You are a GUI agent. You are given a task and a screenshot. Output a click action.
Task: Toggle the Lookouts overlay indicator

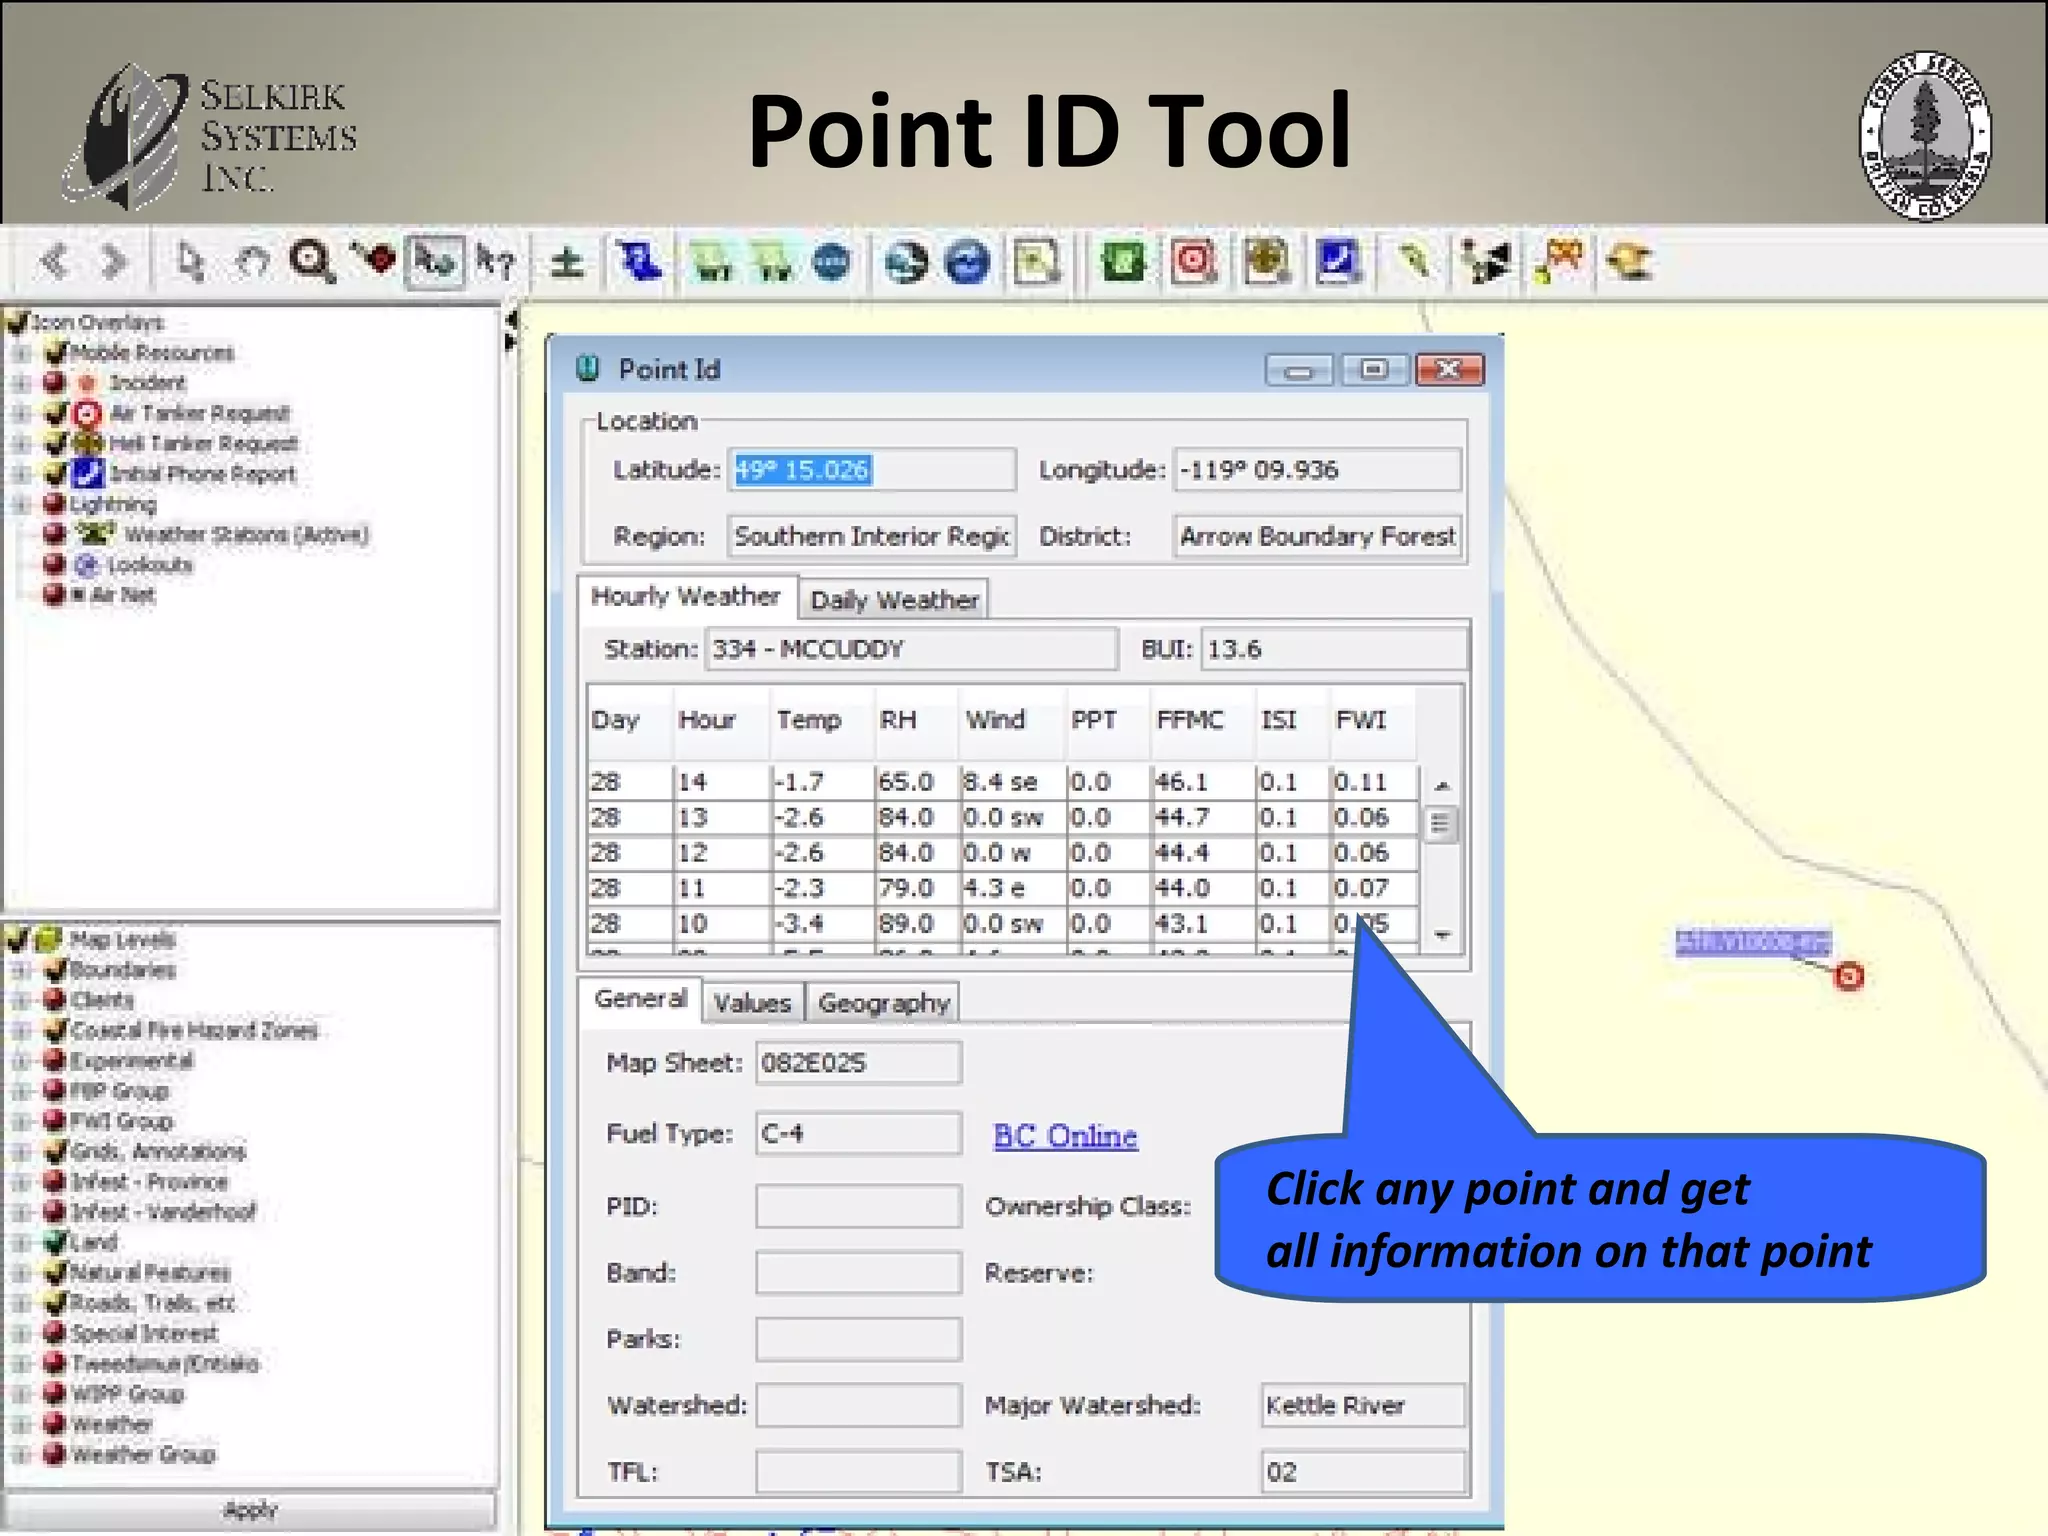pyautogui.click(x=55, y=564)
